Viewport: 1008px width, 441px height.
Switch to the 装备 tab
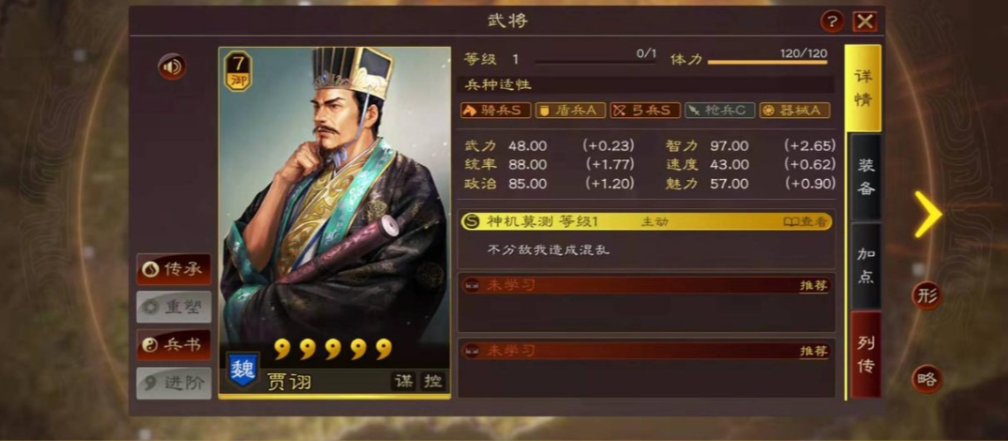pyautogui.click(x=865, y=177)
